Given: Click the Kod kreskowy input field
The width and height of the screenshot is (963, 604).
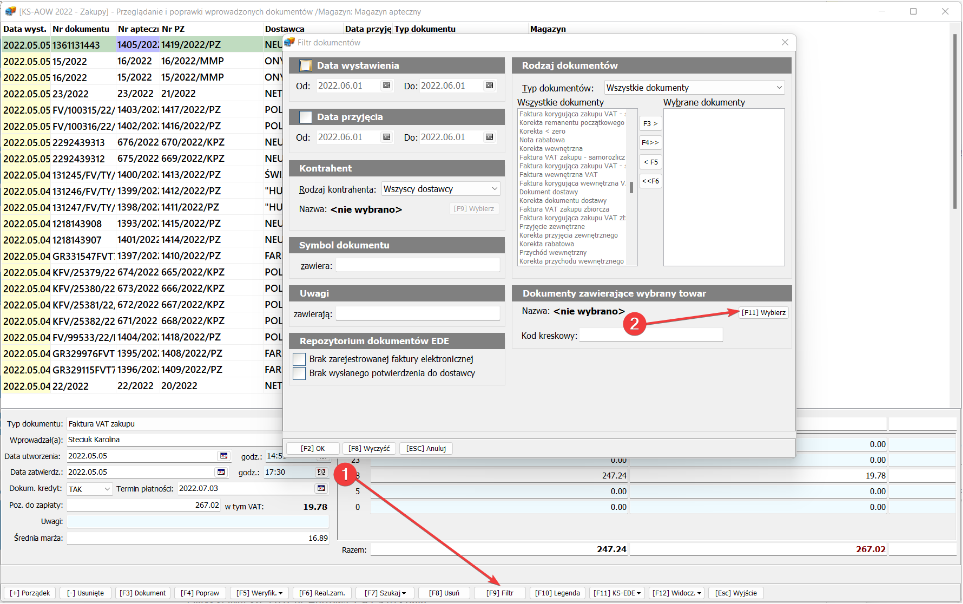Looking at the screenshot, I should tap(651, 335).
